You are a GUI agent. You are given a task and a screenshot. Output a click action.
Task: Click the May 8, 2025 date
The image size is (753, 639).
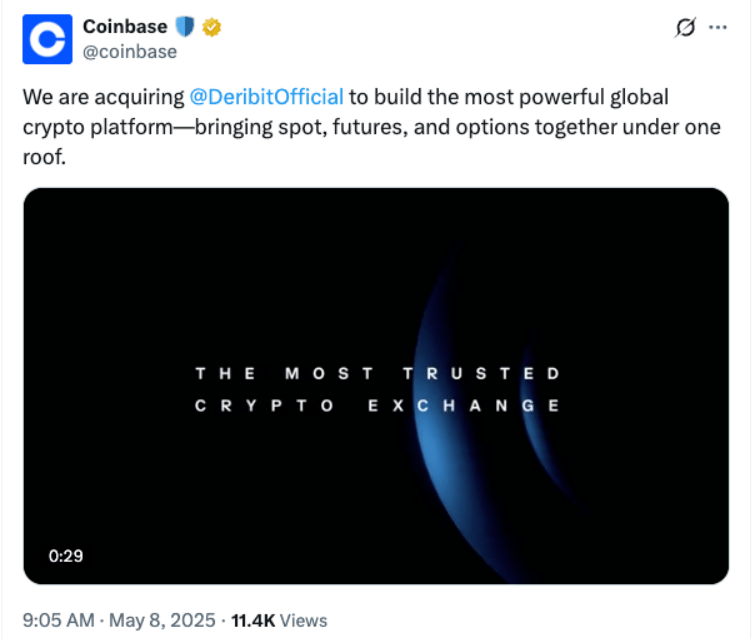162,620
